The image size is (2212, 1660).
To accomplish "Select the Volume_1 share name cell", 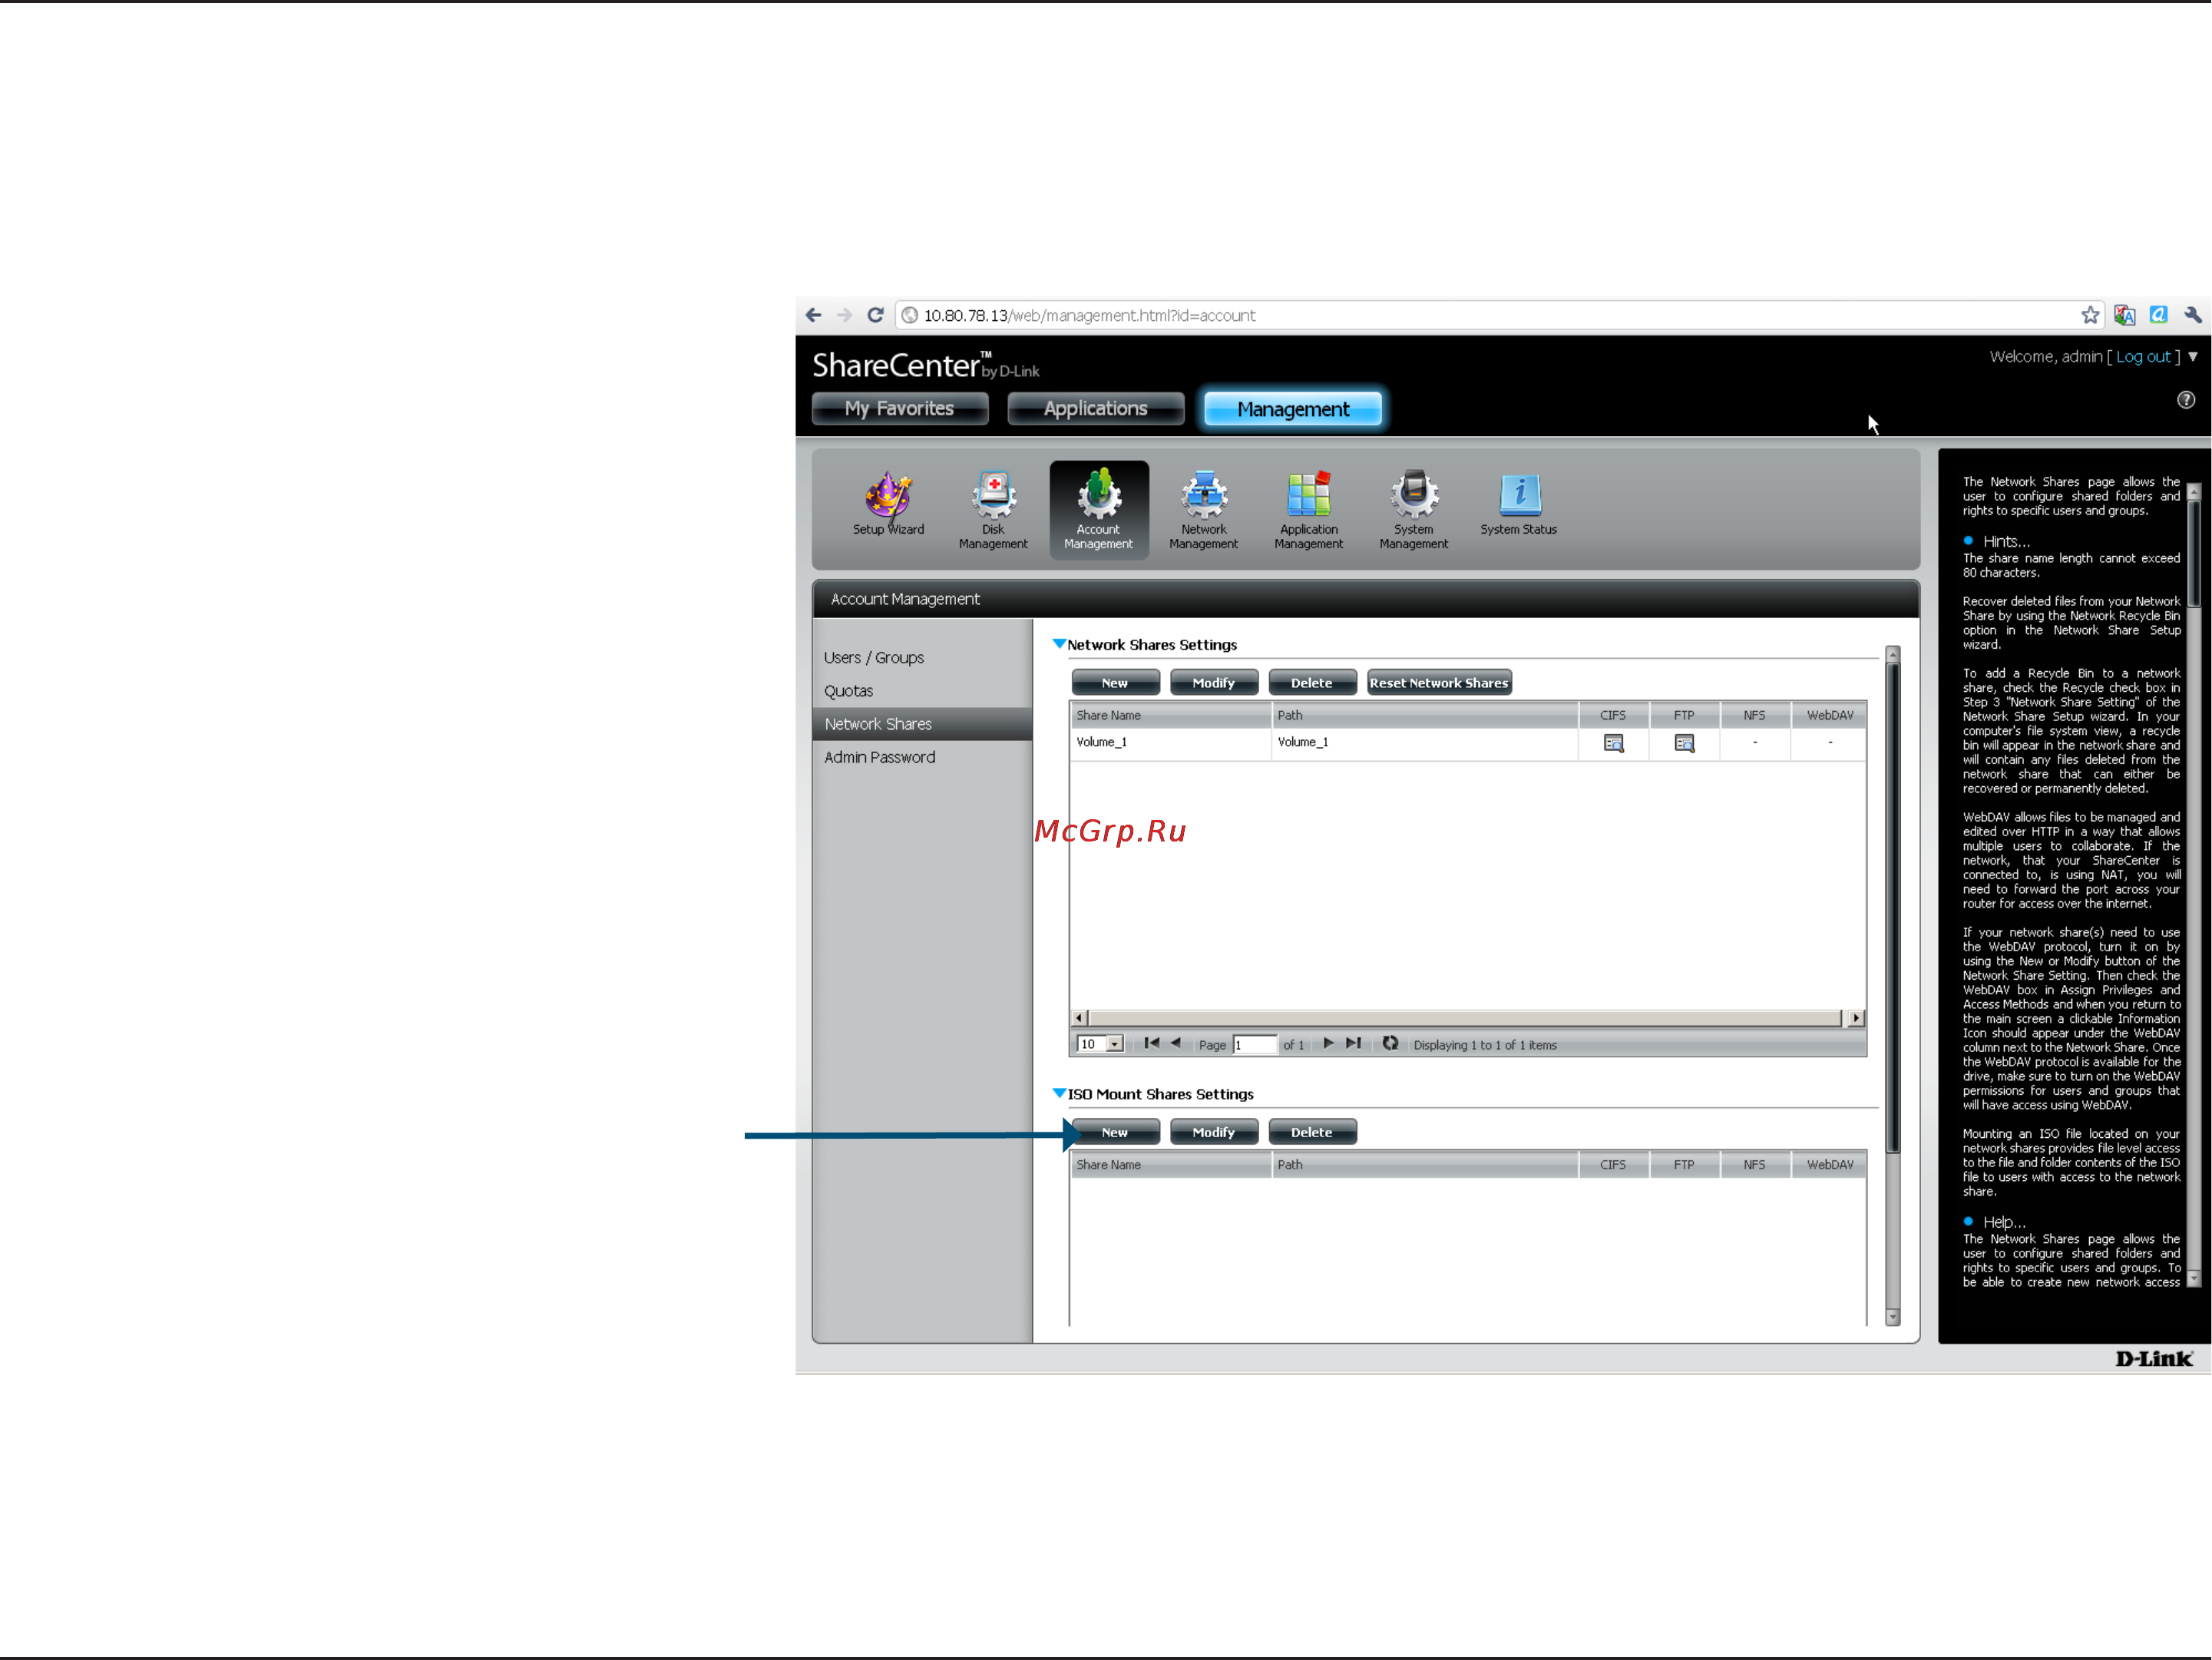I will pyautogui.click(x=1170, y=742).
